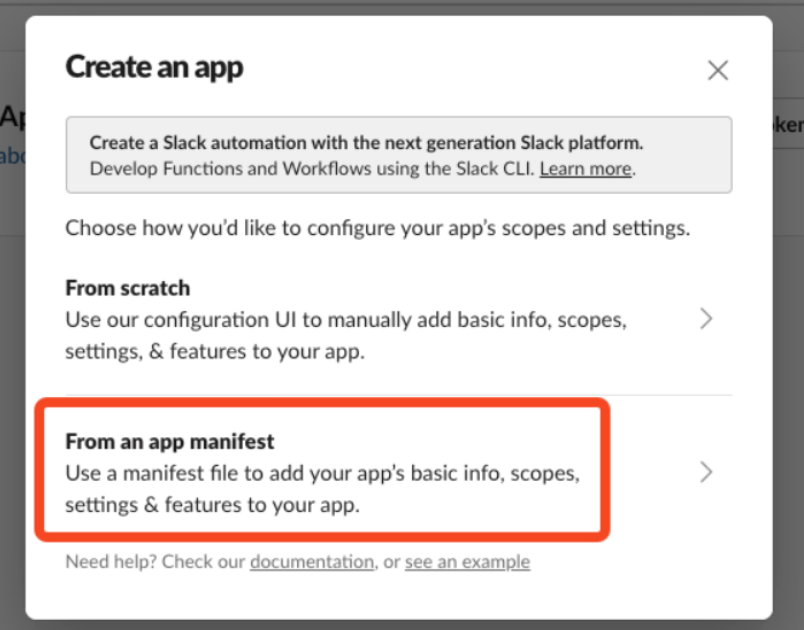Image resolution: width=804 pixels, height=630 pixels.
Task: Select the From scratch heading
Action: click(127, 288)
